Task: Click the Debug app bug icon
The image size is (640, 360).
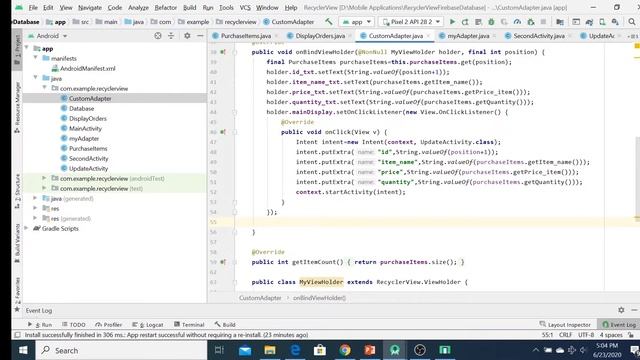Action: [x=491, y=22]
